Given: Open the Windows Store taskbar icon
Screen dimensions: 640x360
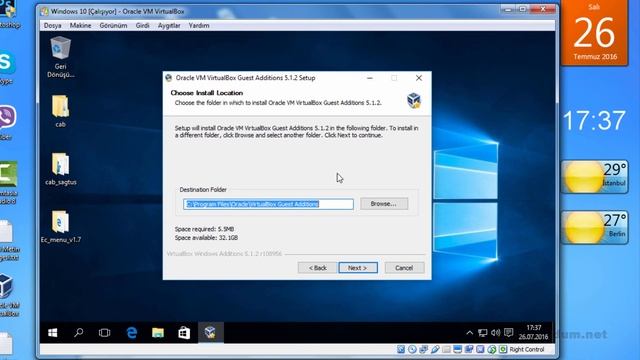Looking at the screenshot, I should coord(184,333).
